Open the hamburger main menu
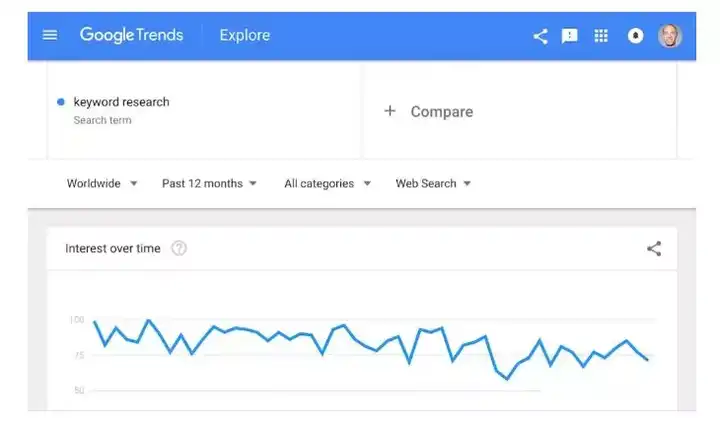 click(50, 35)
